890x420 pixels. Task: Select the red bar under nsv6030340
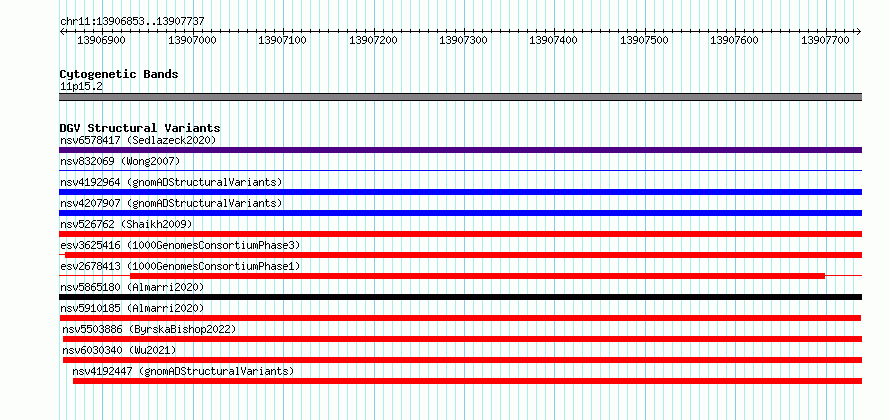point(462,360)
